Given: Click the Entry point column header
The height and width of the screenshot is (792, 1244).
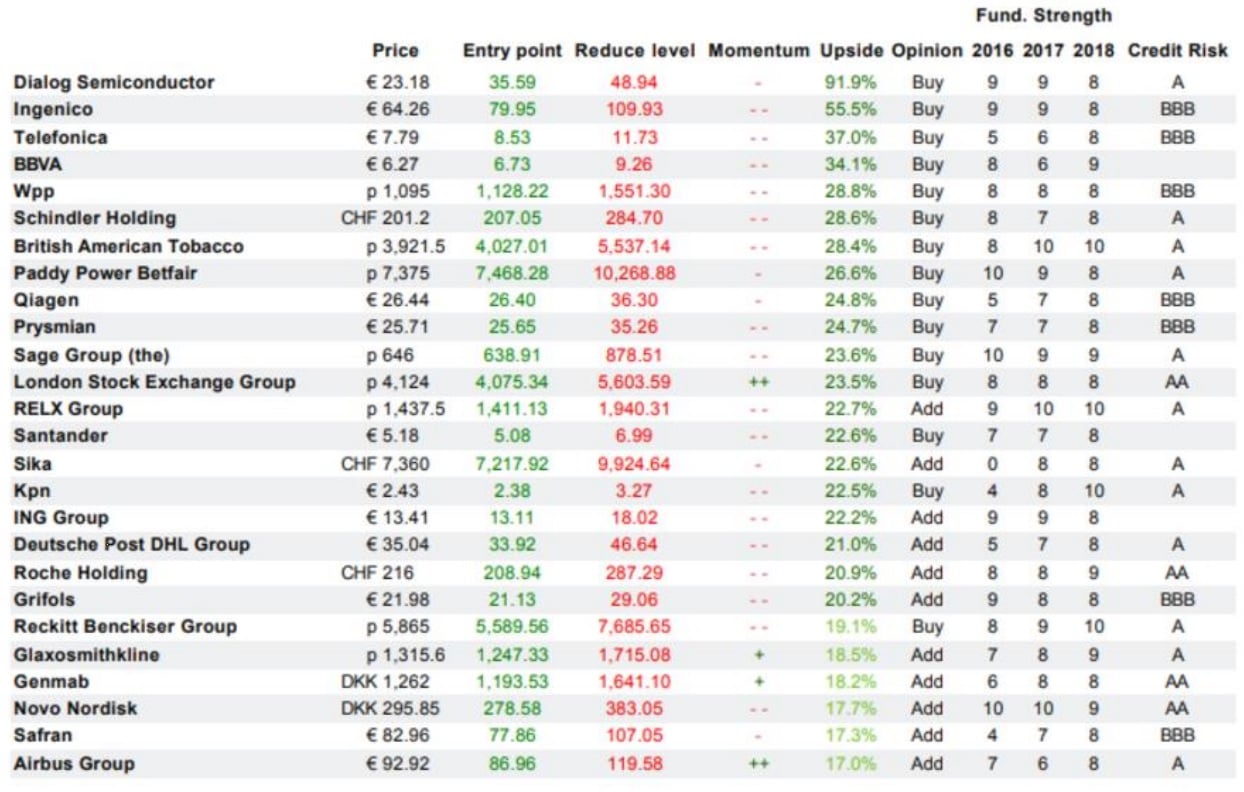Looking at the screenshot, I should pos(512,51).
